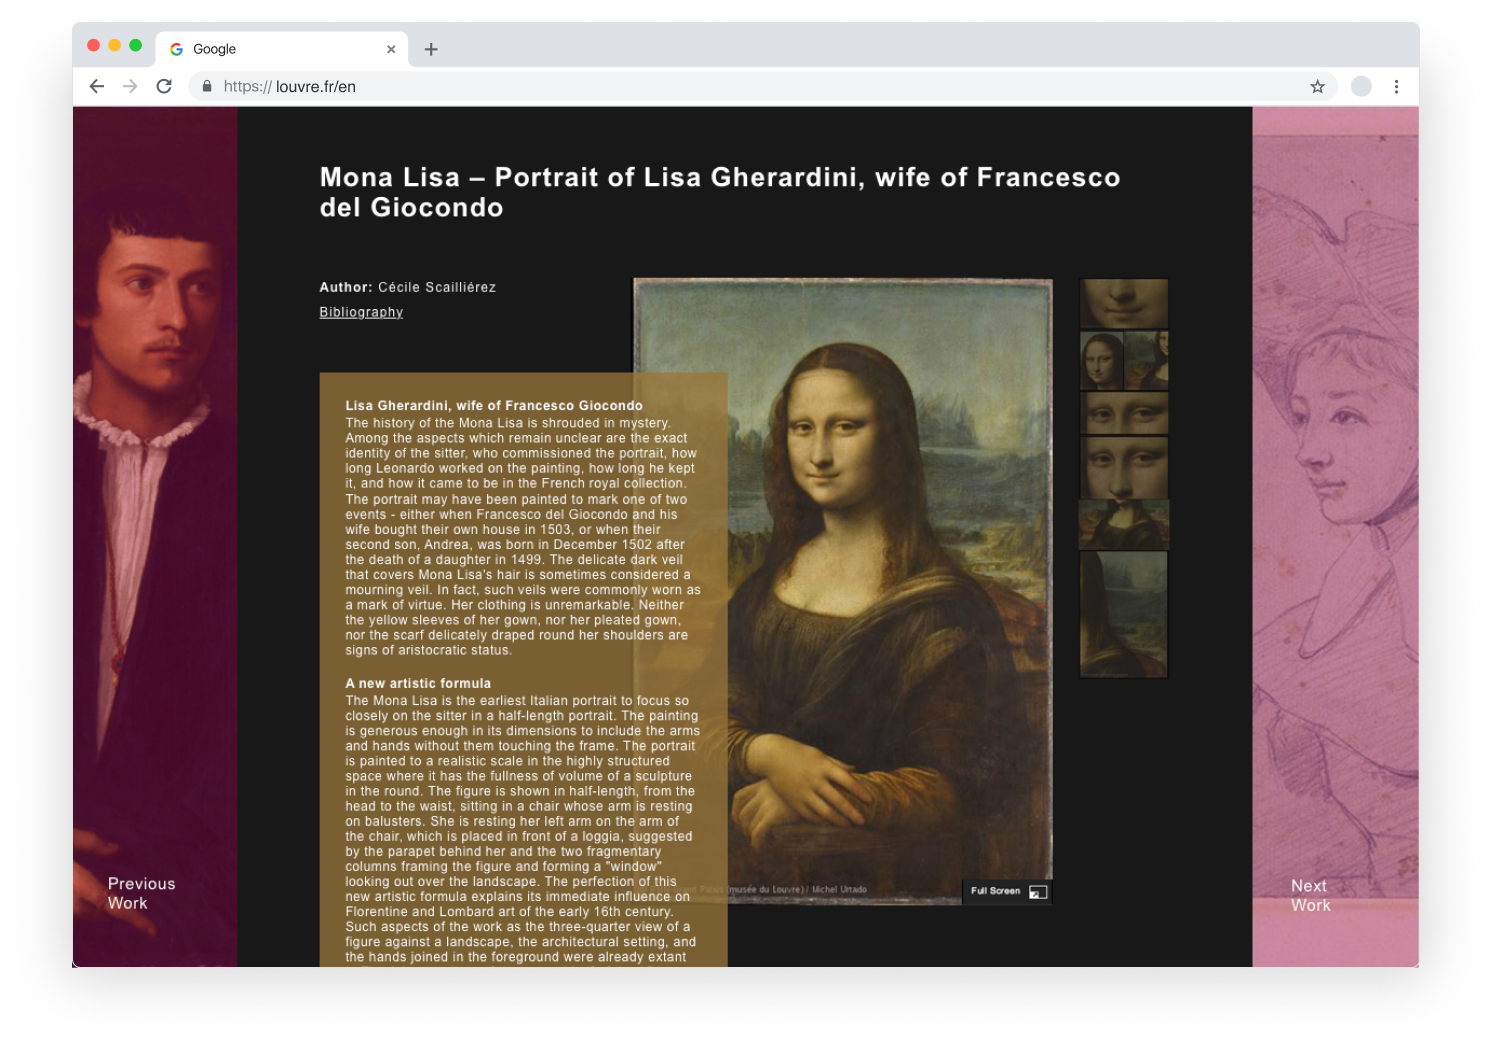1492x1042 pixels.
Task: Click the macOS green maximize window button
Action: pyautogui.click(x=136, y=45)
